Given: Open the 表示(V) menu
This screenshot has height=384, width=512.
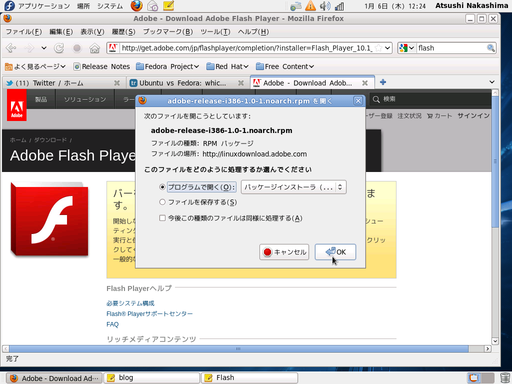Looking at the screenshot, I should click(92, 32).
